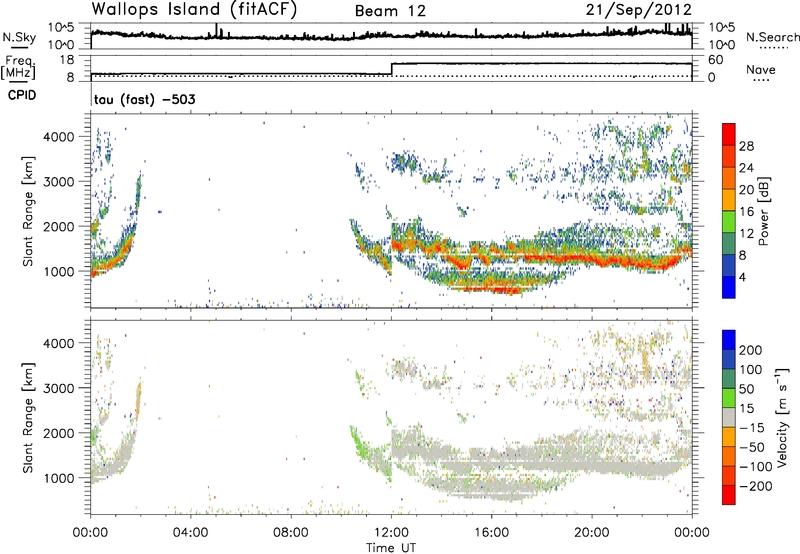
Task: Click the red top segment of the Power colorbar
Action: 729,135
